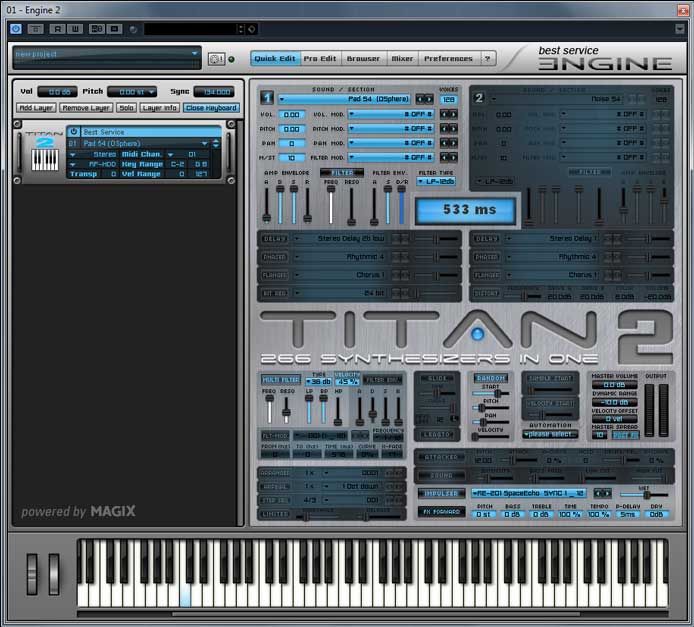694x627 pixels.
Task: Click the Impulser WET slider
Action: click(x=644, y=494)
